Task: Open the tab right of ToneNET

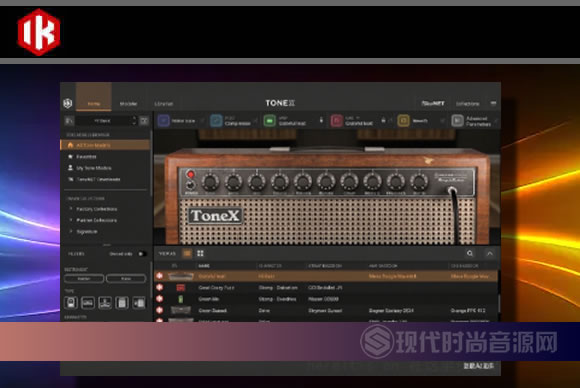Action: [x=468, y=104]
